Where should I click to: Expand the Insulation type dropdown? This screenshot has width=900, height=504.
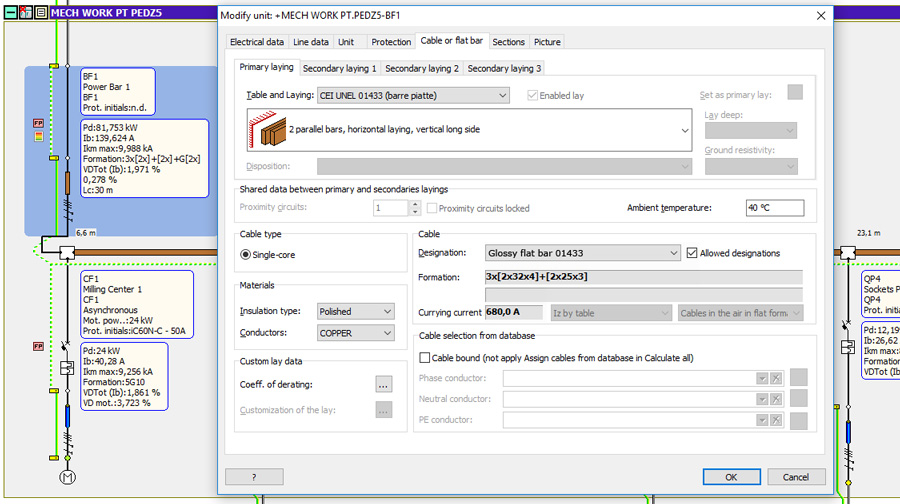click(x=356, y=311)
